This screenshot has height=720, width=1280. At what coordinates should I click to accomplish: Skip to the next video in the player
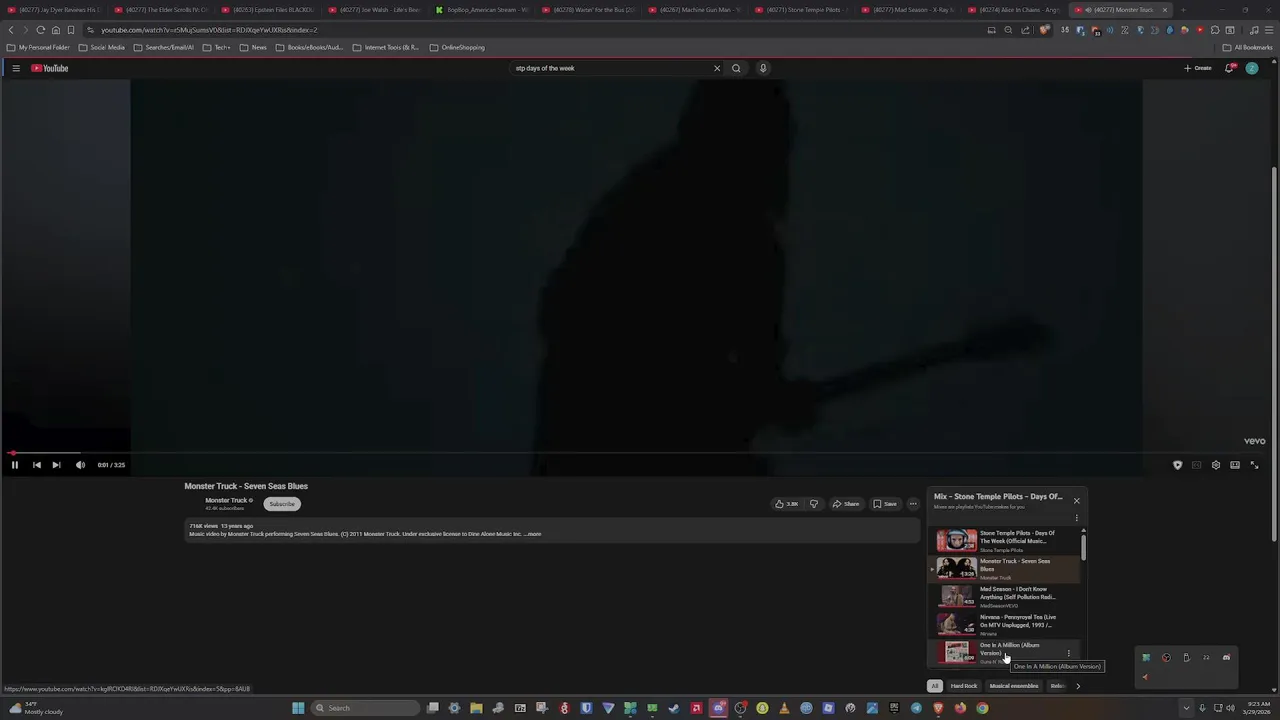click(56, 465)
